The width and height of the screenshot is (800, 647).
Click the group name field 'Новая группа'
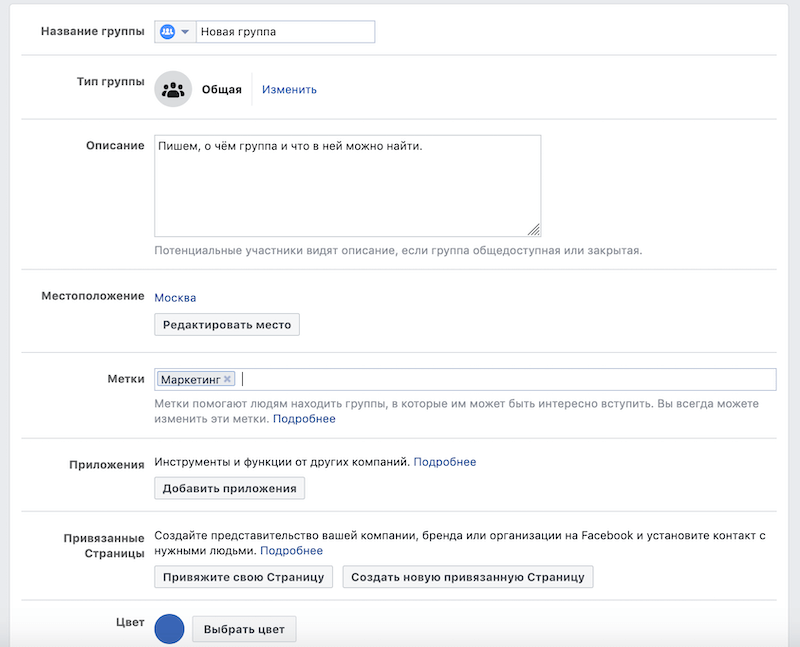point(285,32)
